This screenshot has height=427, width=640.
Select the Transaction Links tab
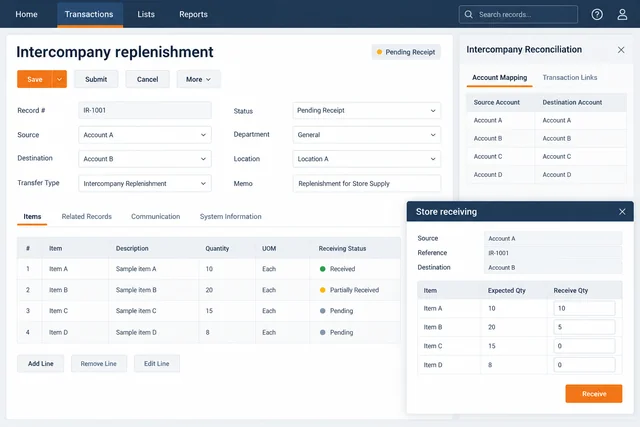point(570,78)
